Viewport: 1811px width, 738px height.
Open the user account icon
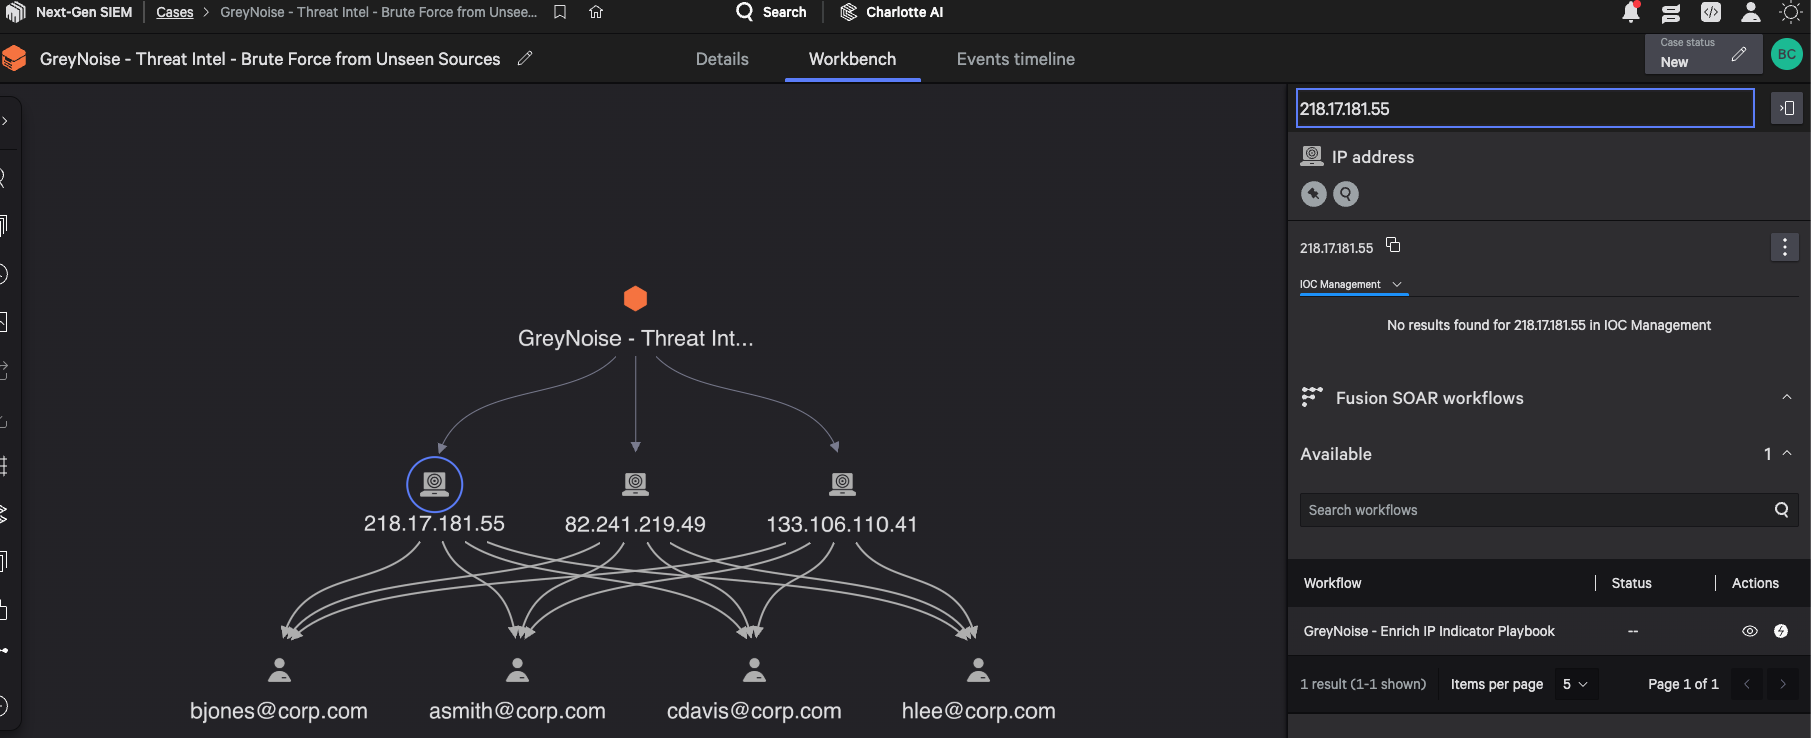click(x=1751, y=12)
